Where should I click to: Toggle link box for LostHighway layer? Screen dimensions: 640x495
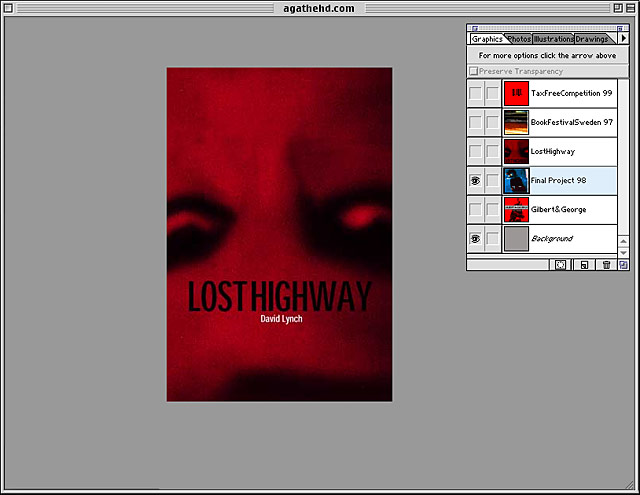coord(493,151)
